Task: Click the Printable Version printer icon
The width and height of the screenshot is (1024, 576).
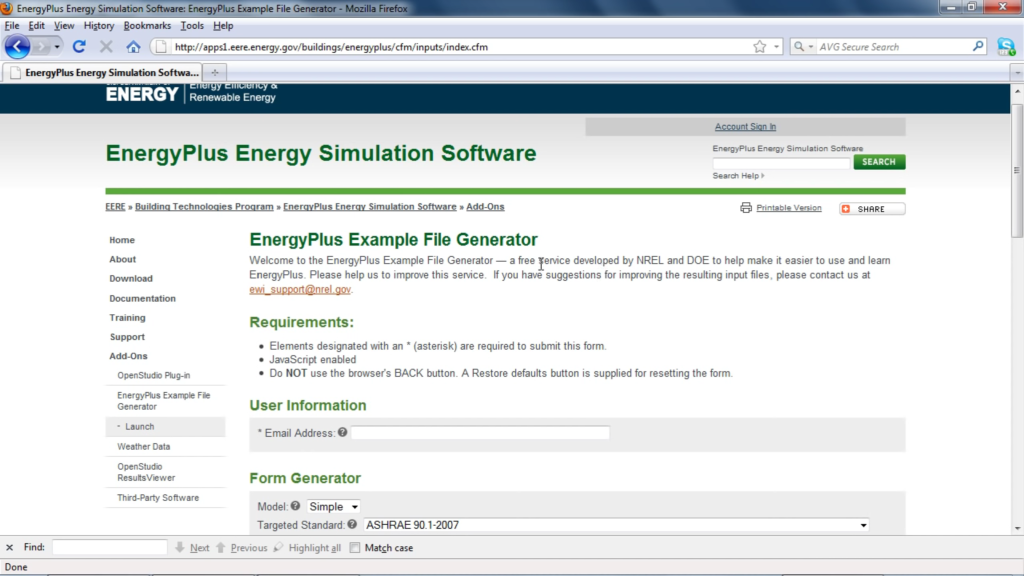Action: pos(746,208)
